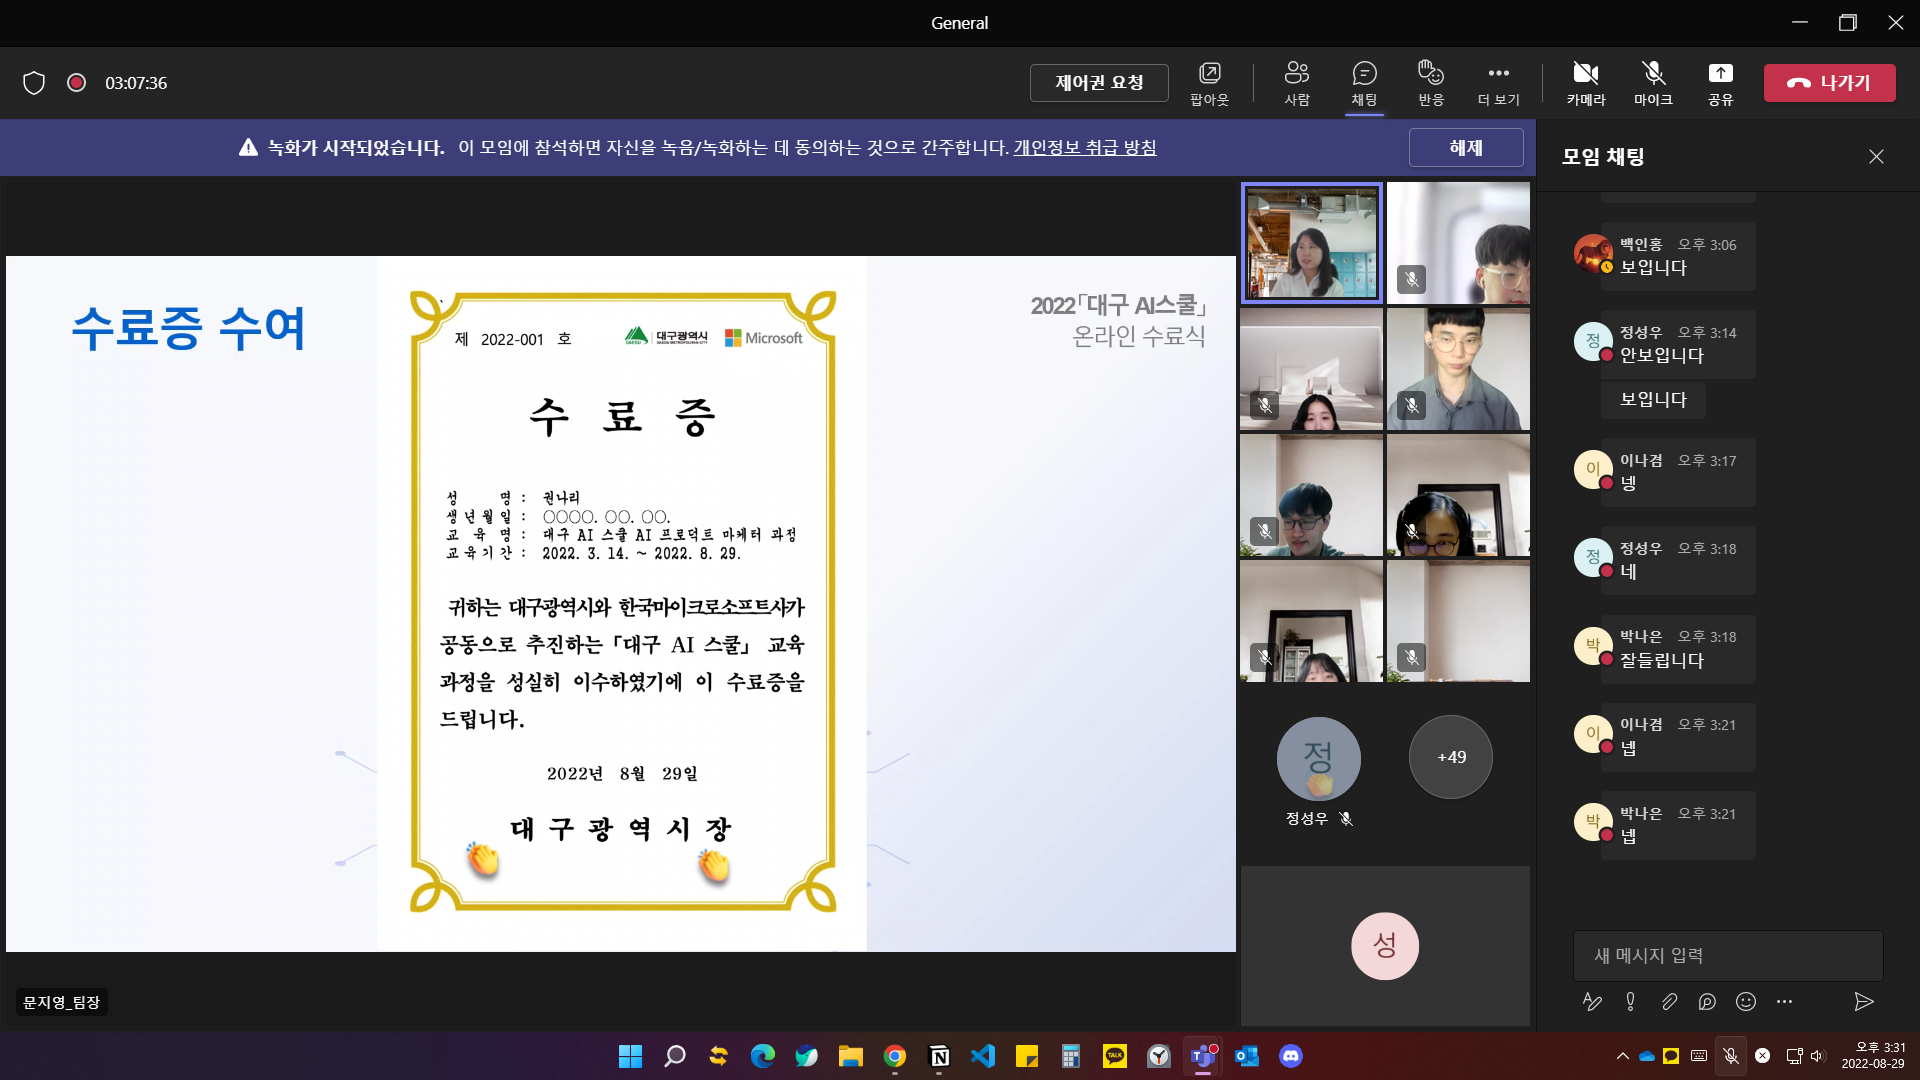This screenshot has width=1920, height=1080.
Task: Toggle the camera on
Action: click(1585, 82)
